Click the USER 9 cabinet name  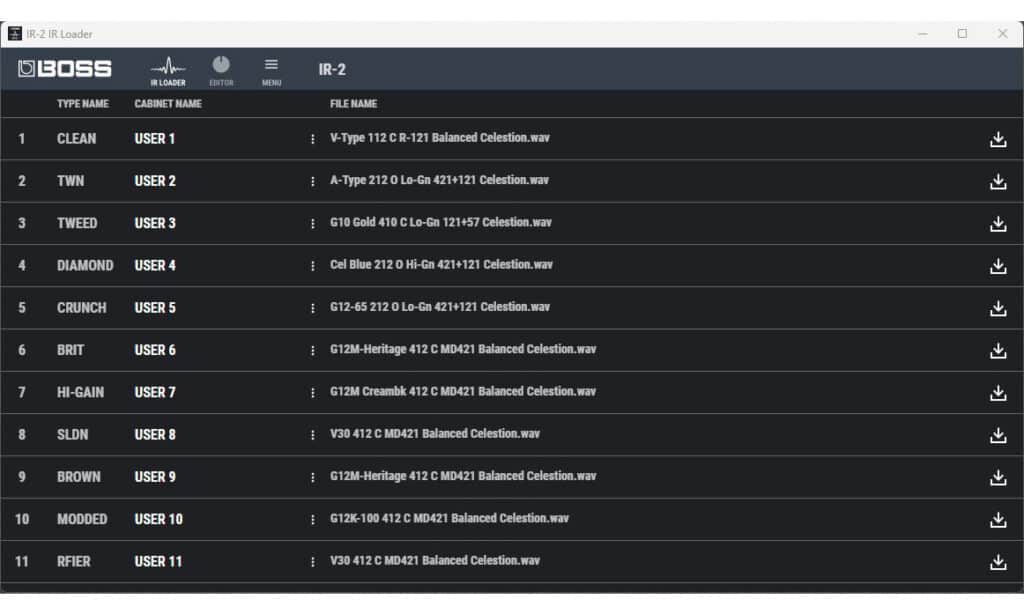[155, 477]
